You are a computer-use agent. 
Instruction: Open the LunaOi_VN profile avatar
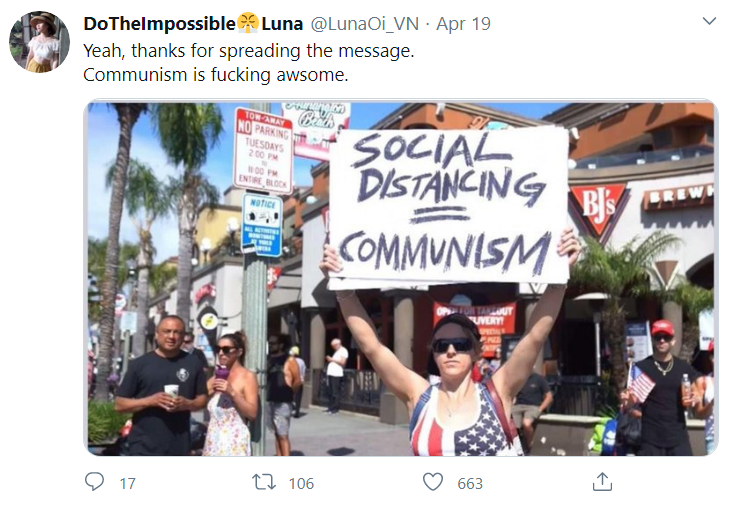pyautogui.click(x=40, y=42)
